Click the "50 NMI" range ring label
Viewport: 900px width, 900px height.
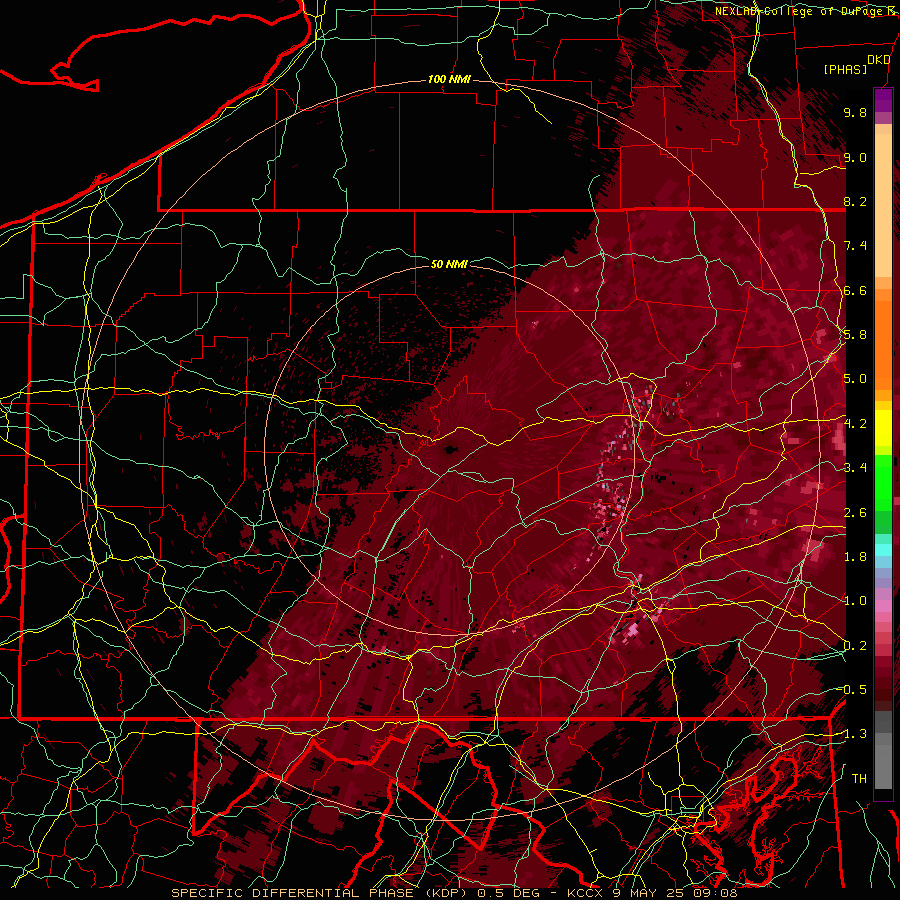449,264
